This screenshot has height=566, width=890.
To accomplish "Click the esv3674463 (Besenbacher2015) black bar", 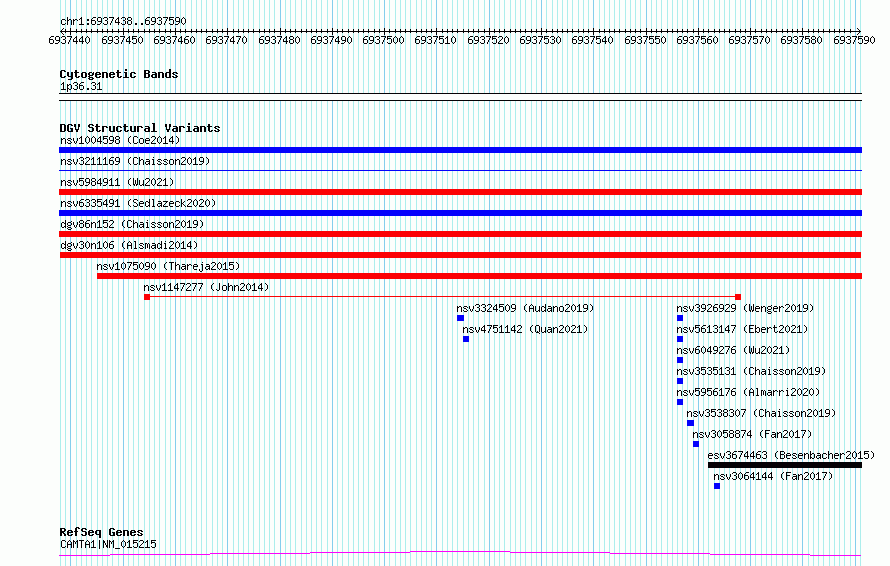I will pos(785,465).
